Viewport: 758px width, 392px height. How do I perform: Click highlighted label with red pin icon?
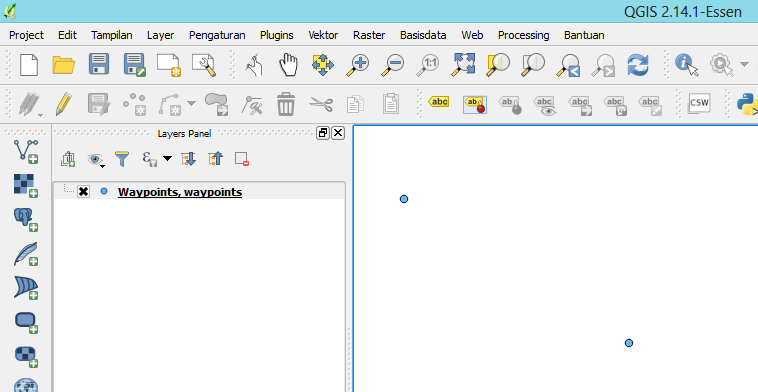pyautogui.click(x=475, y=104)
